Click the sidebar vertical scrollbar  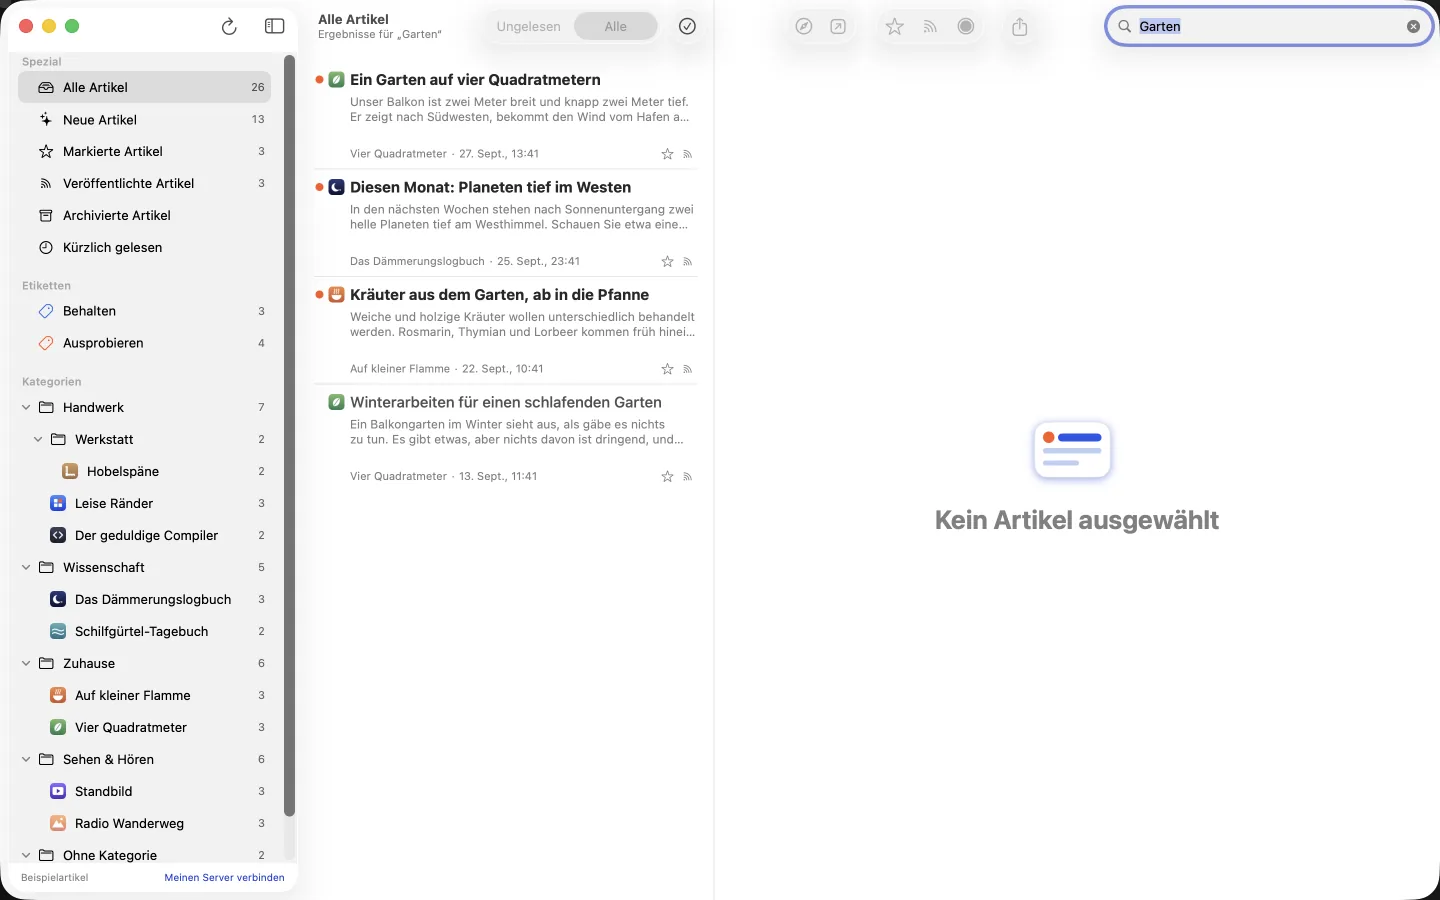(289, 435)
